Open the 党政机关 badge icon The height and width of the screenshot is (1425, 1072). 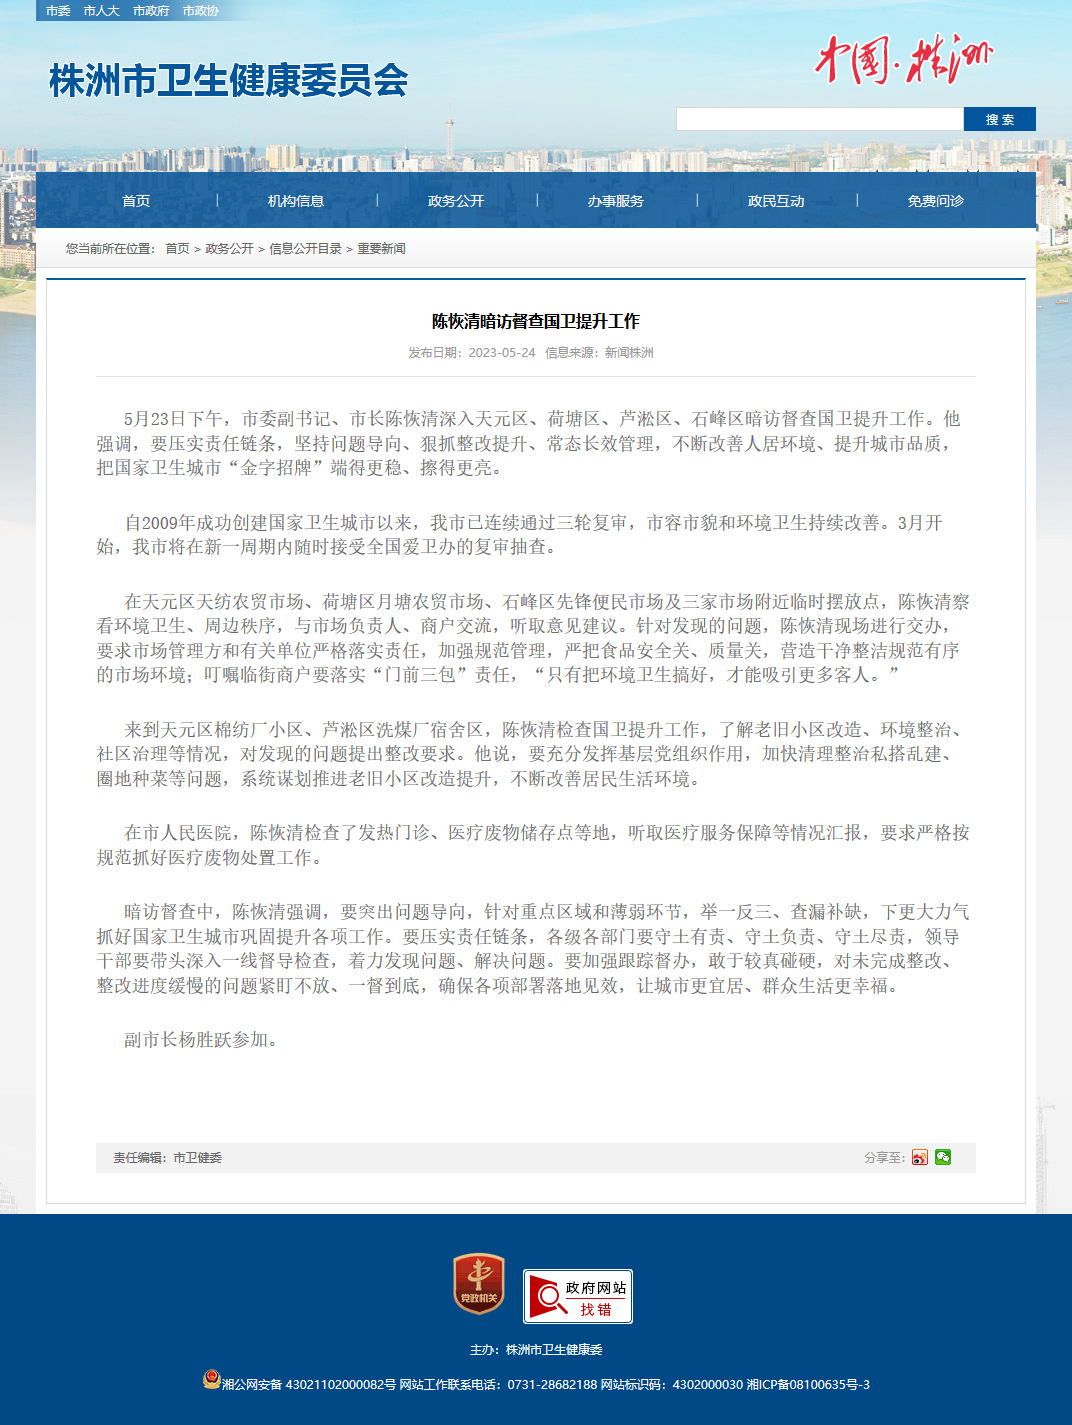(479, 1285)
